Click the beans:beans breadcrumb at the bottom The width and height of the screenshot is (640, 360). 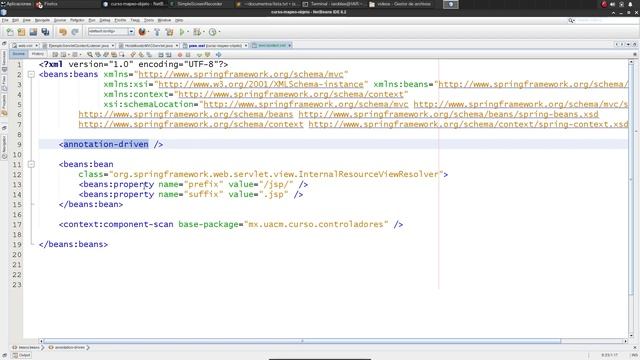click(x=27, y=347)
